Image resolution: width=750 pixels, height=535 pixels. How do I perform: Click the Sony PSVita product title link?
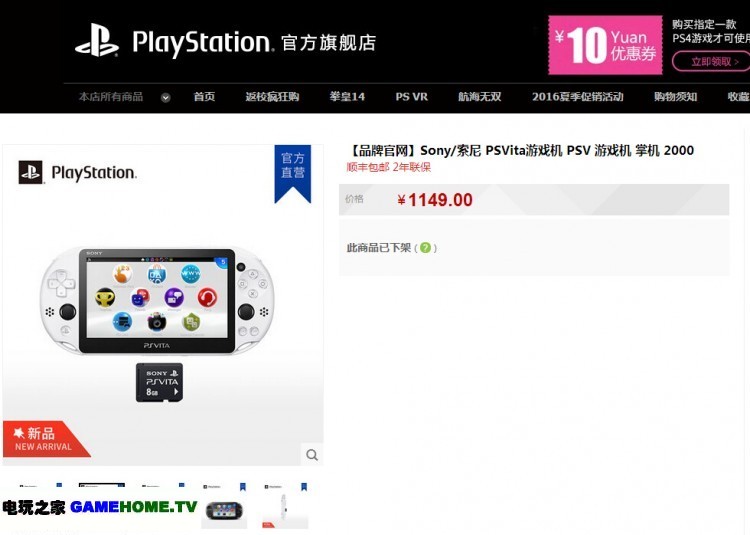pyautogui.click(x=521, y=151)
